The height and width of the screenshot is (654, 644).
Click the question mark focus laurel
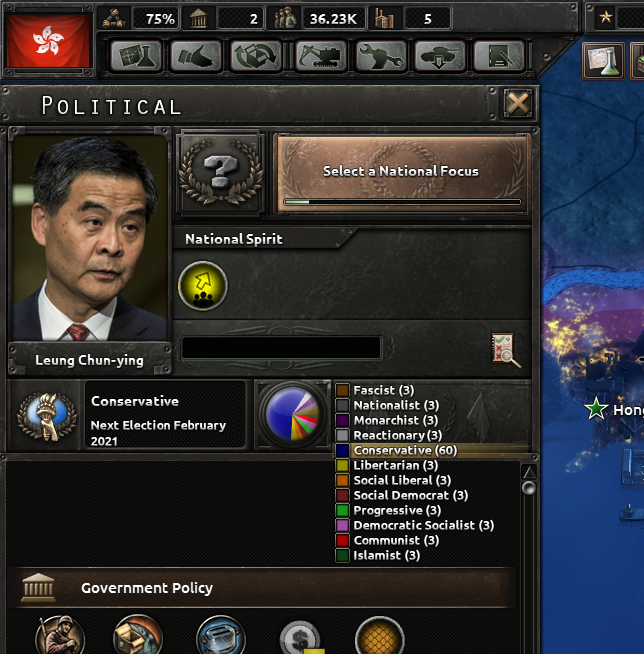221,172
